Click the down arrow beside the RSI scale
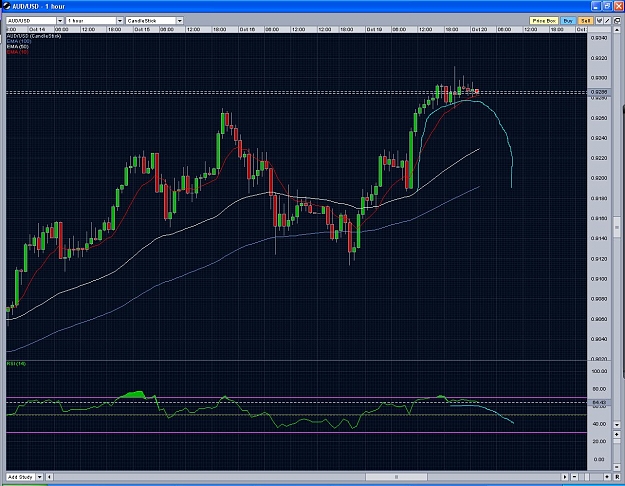 pyautogui.click(x=617, y=425)
